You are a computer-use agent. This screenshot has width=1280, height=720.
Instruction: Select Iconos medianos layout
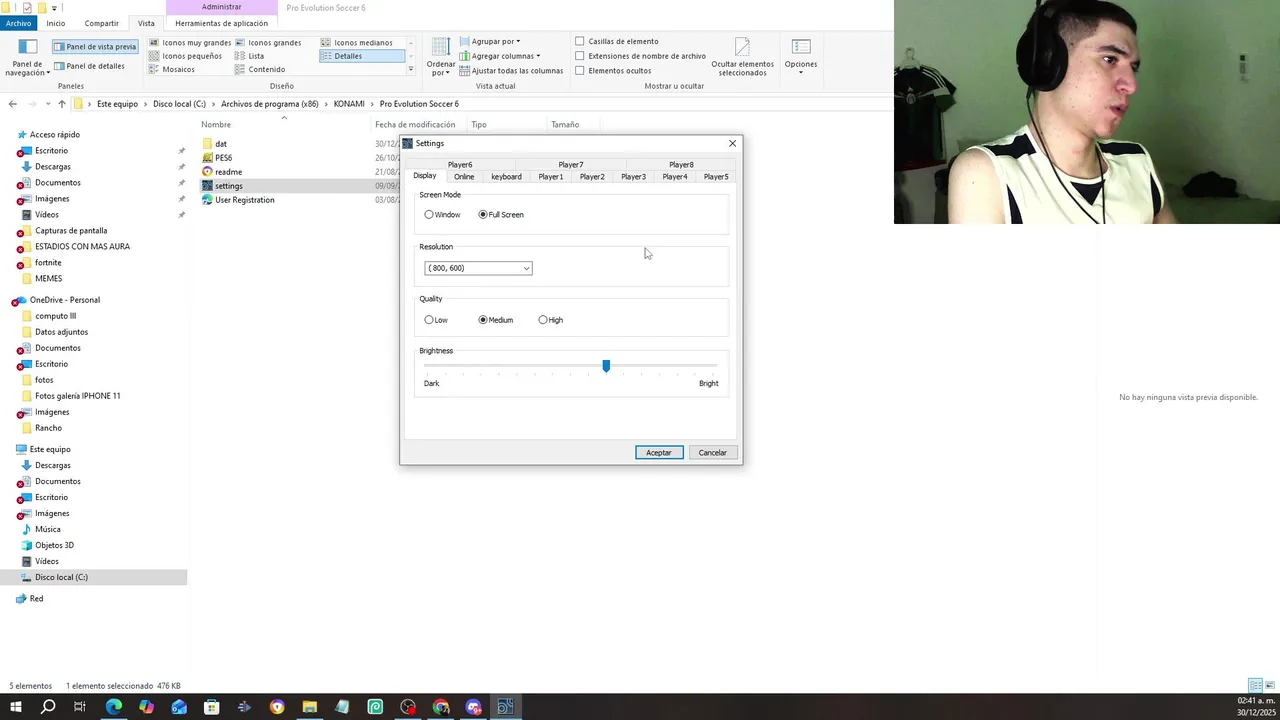[x=357, y=43]
